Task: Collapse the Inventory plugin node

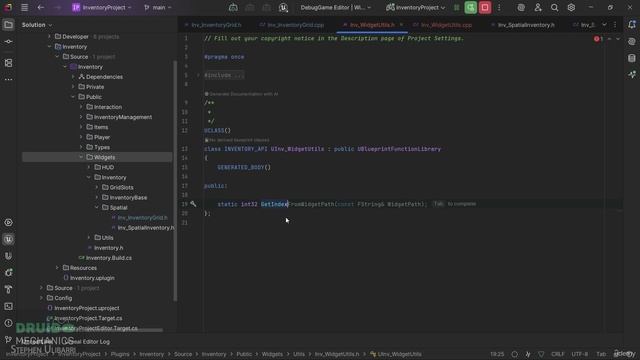Action: [49, 47]
